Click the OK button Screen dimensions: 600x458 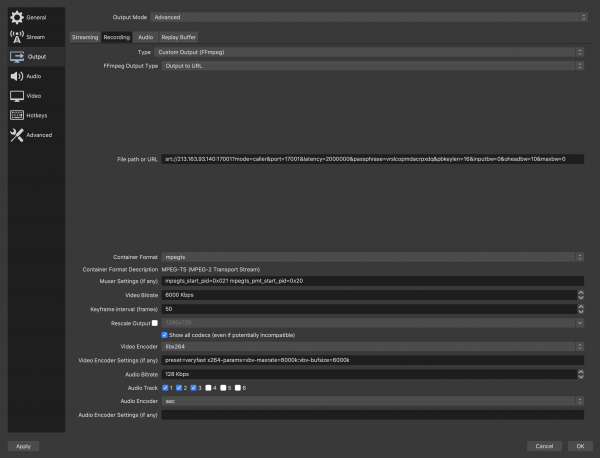pos(580,446)
